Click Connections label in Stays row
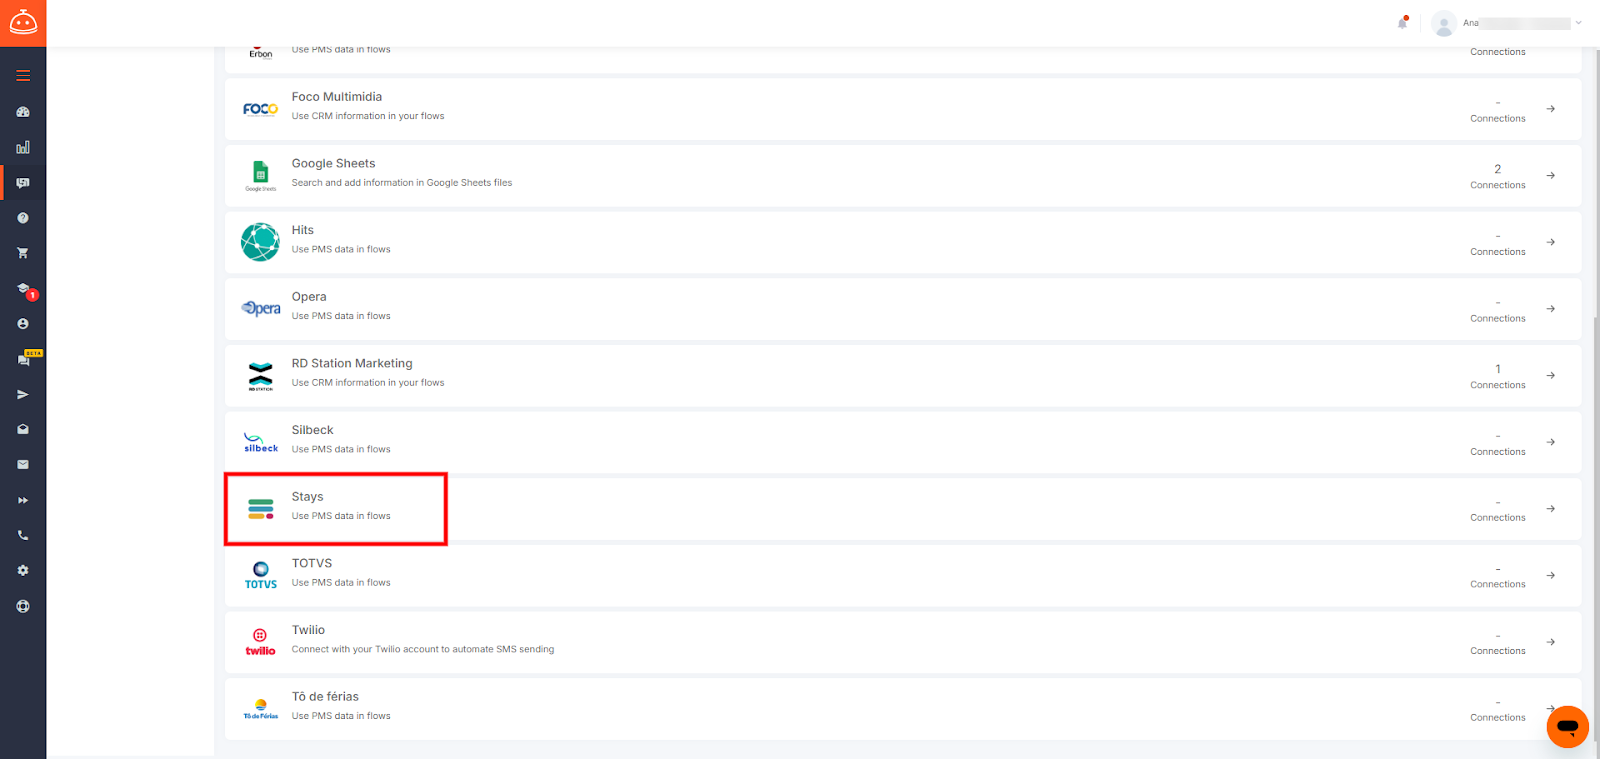1600x759 pixels. 1498,518
